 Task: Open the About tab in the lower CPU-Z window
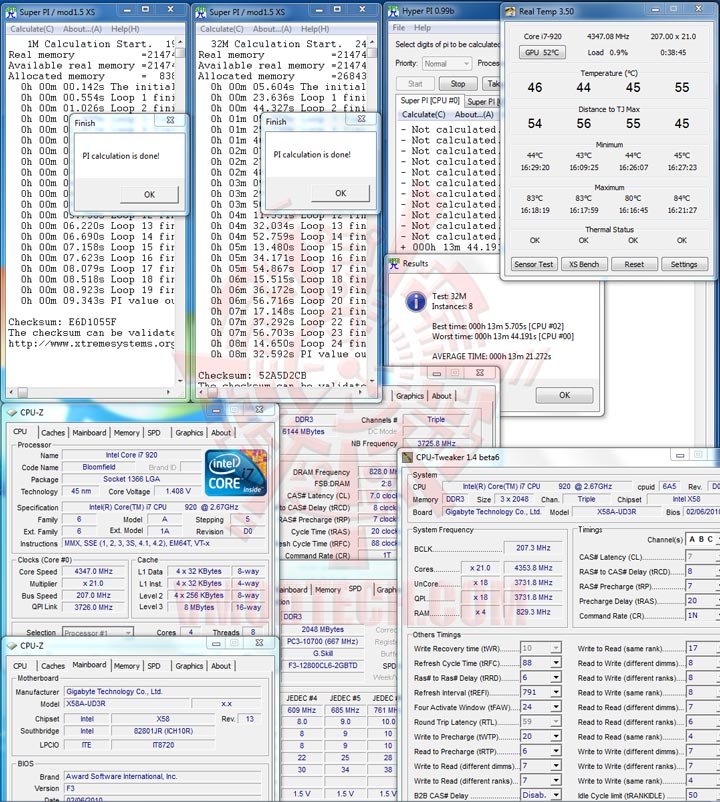221,666
